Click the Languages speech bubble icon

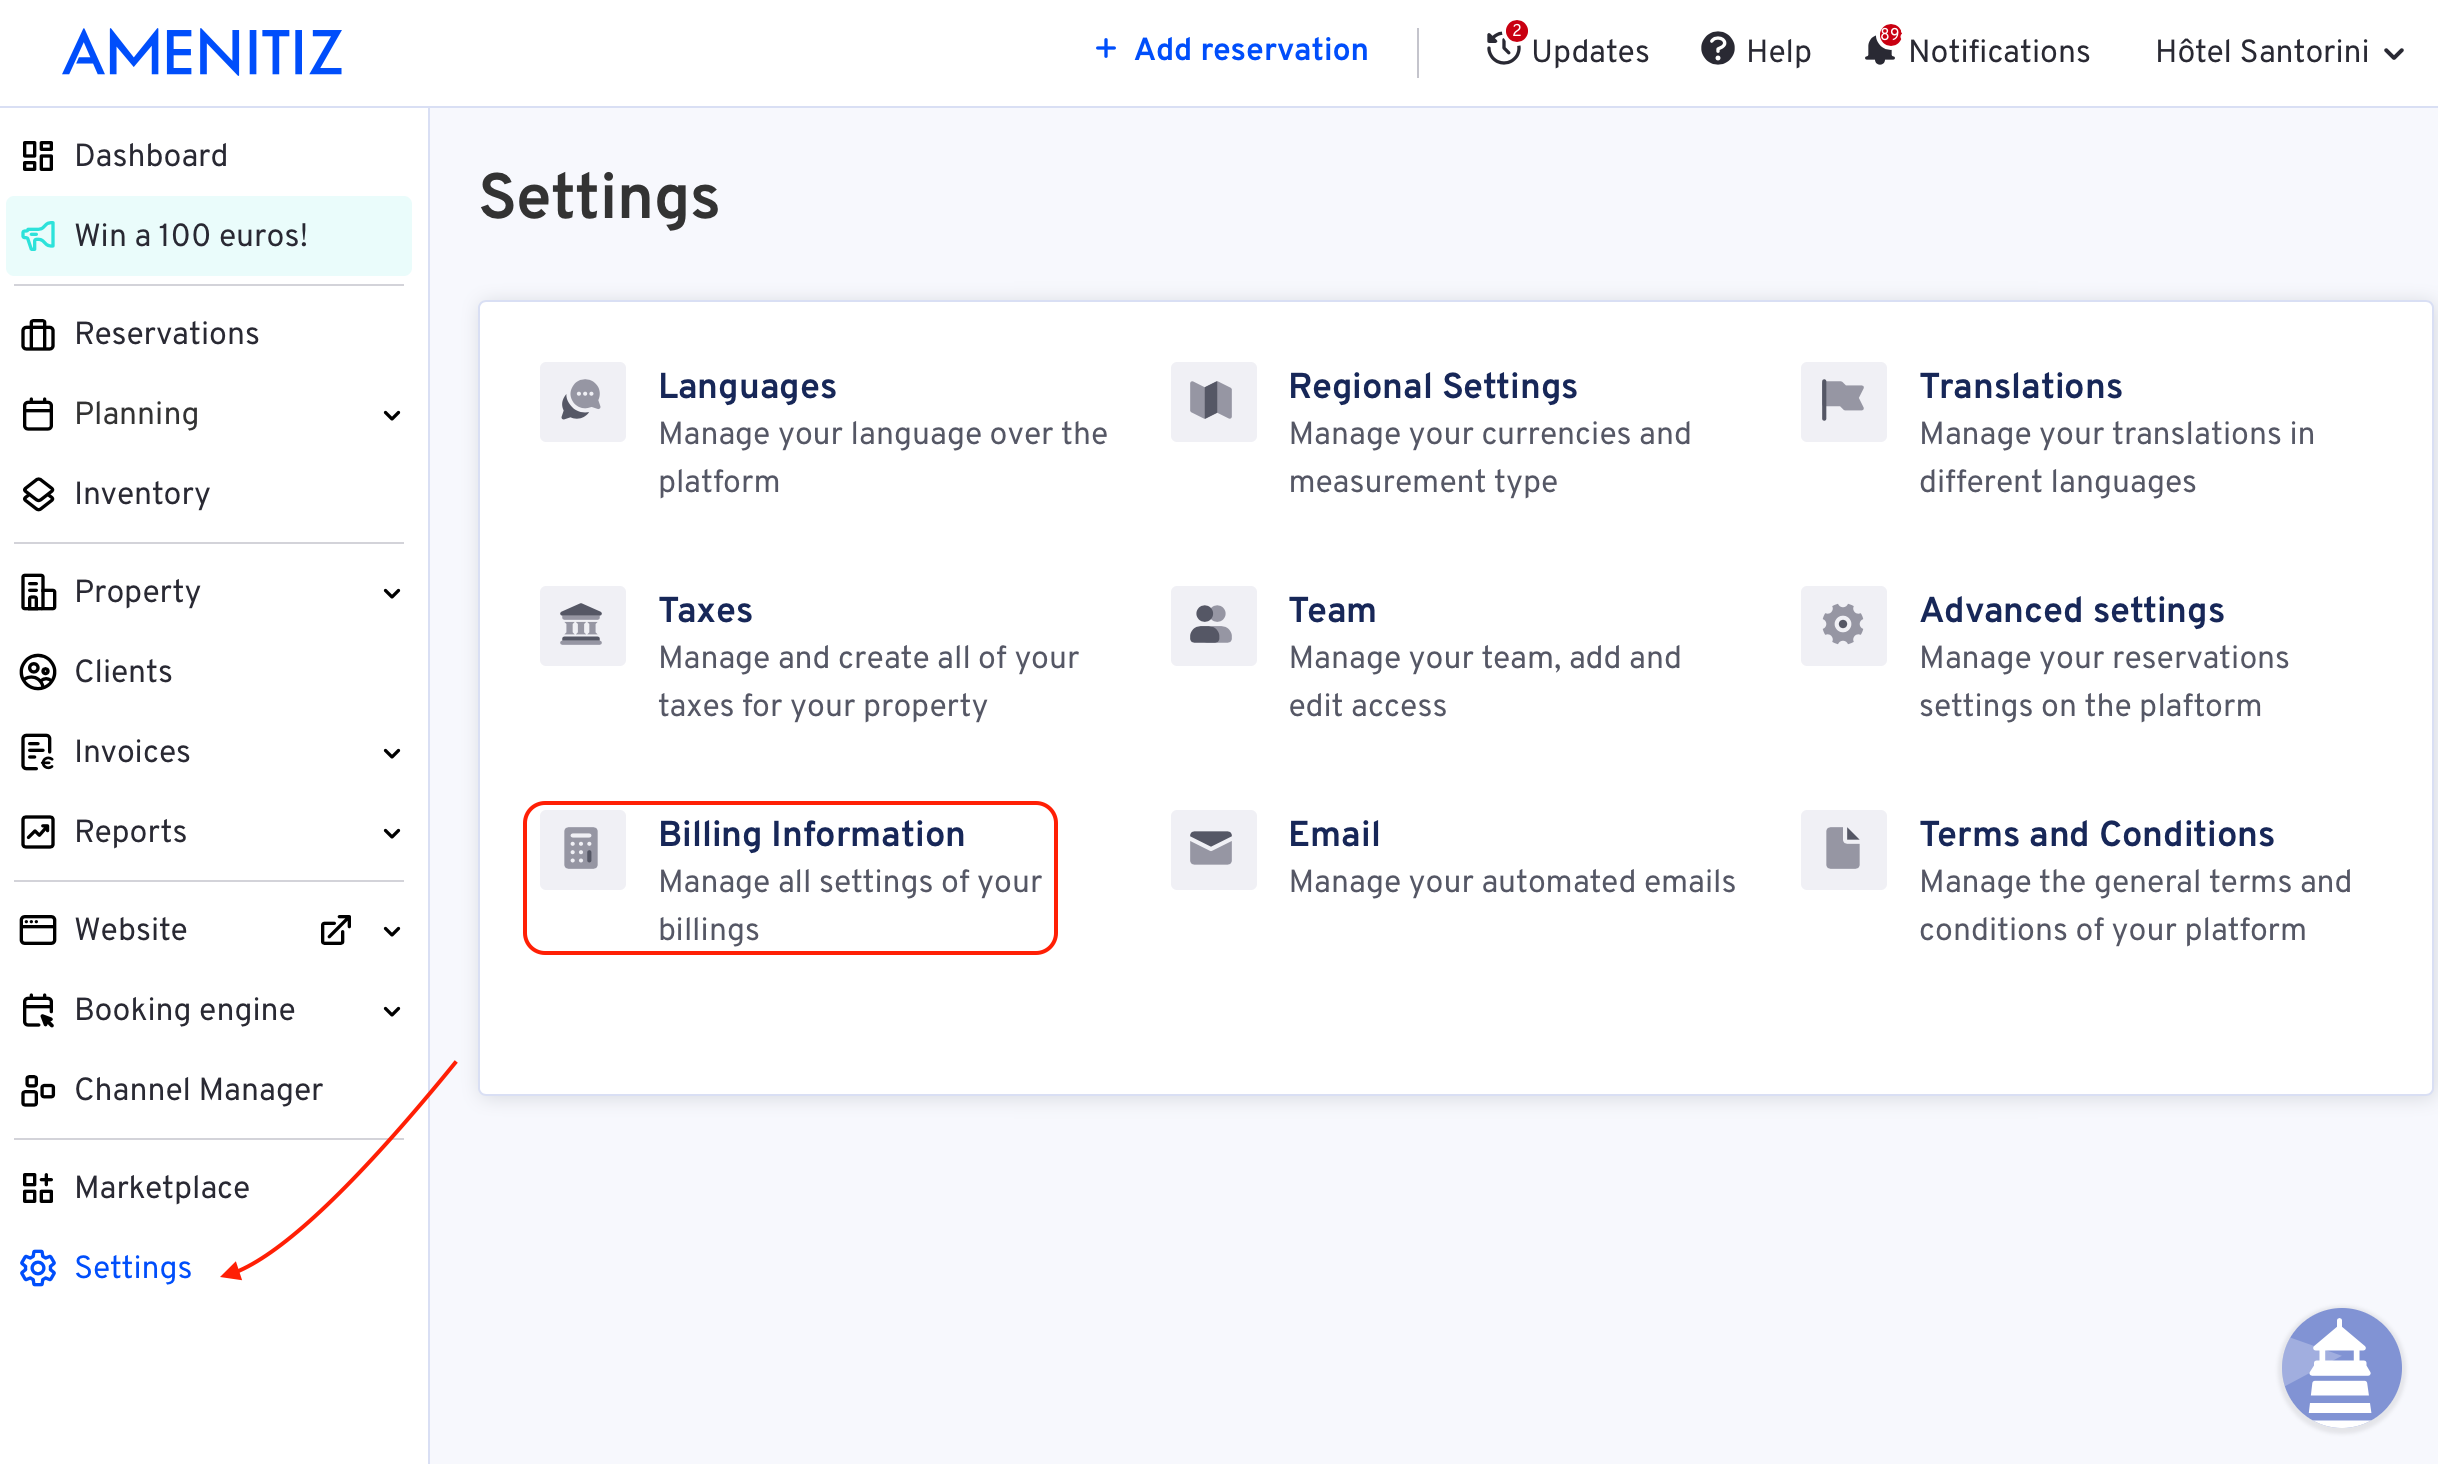[582, 402]
